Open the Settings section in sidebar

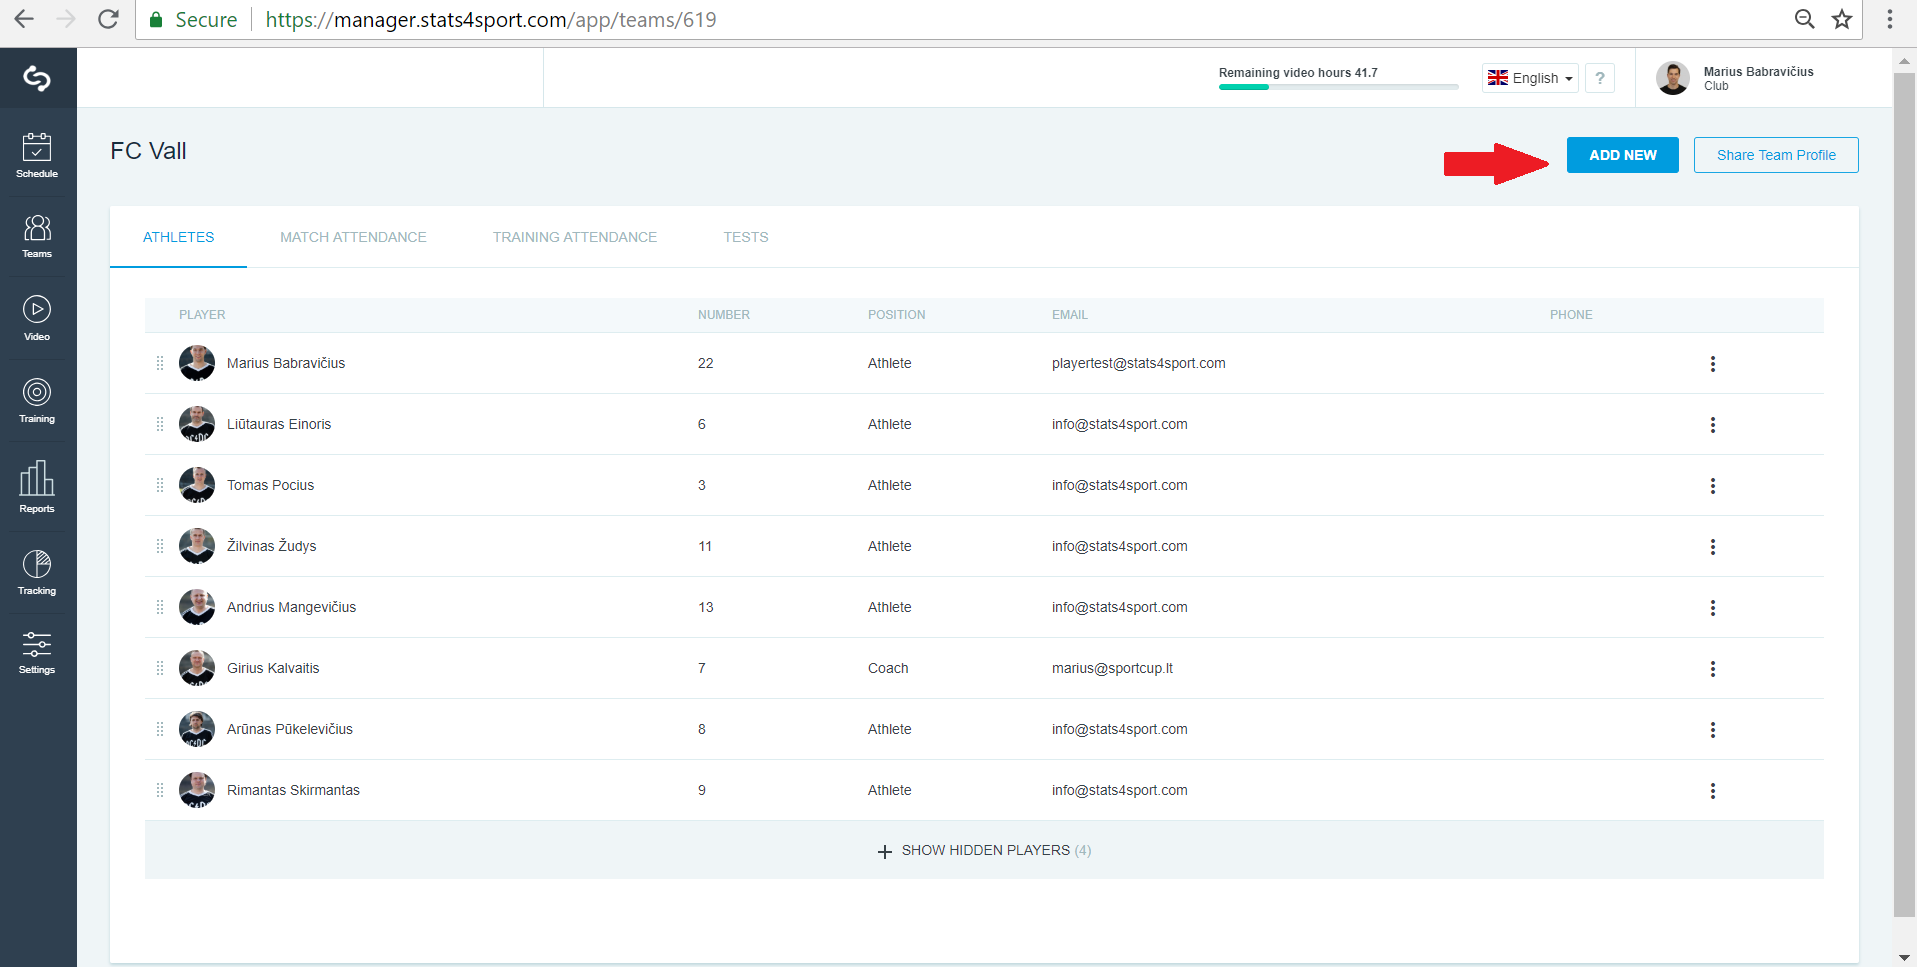pyautogui.click(x=37, y=653)
